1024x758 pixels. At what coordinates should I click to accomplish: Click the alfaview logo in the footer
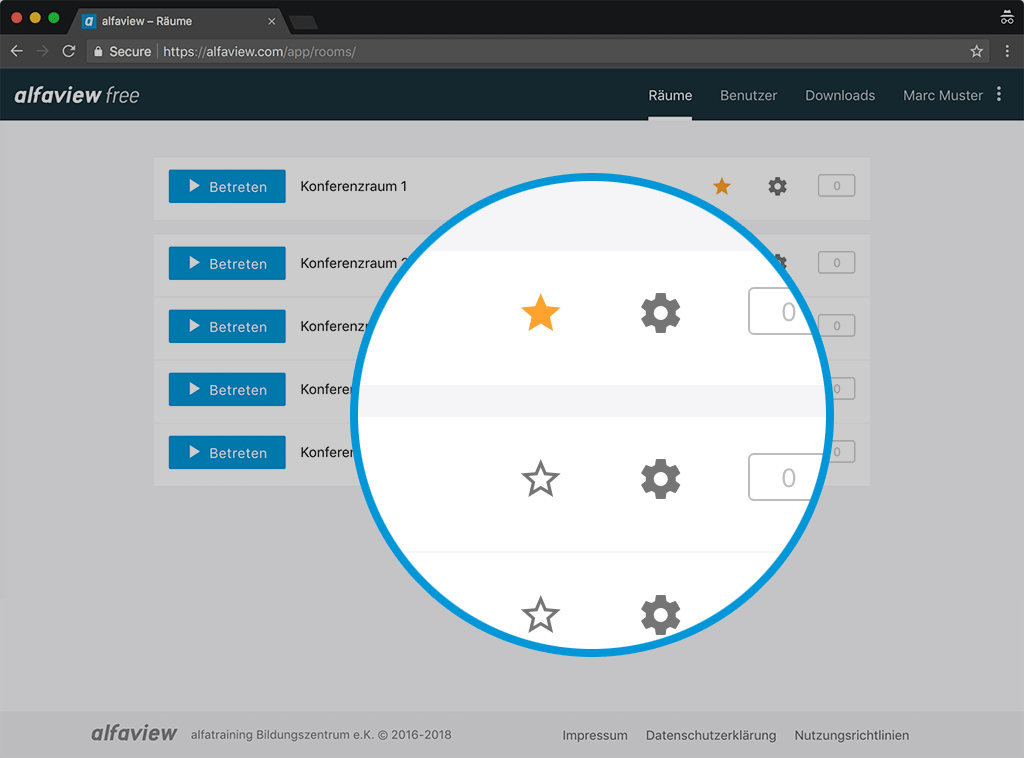pyautogui.click(x=134, y=733)
